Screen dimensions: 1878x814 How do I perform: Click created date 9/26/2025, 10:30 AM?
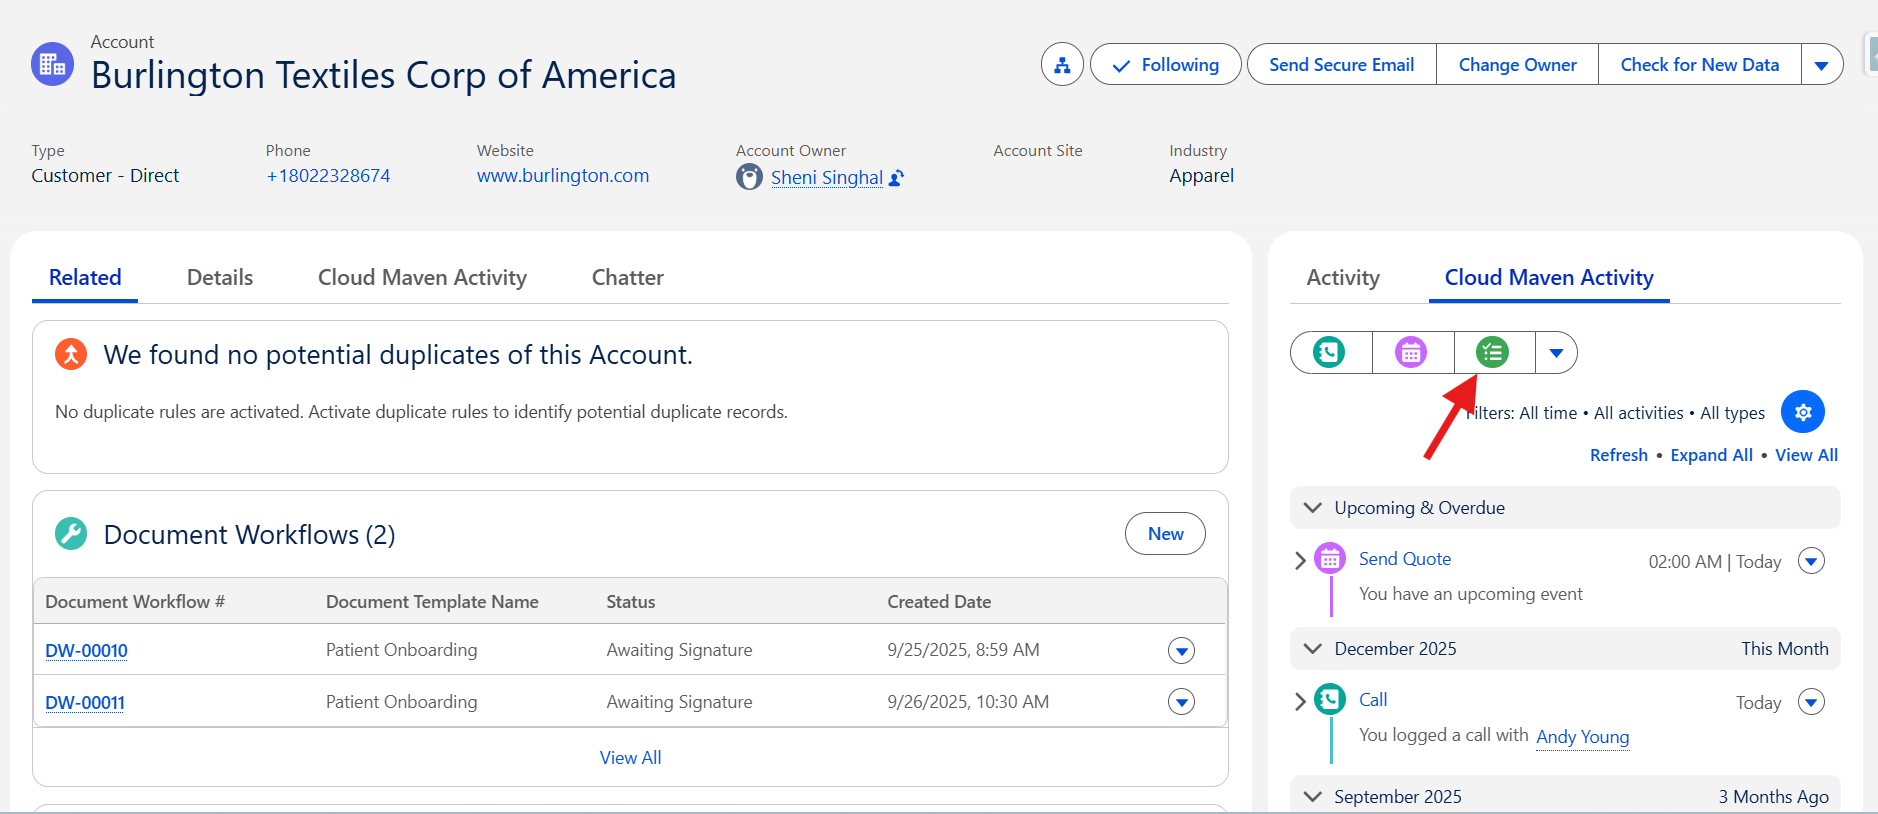click(968, 702)
